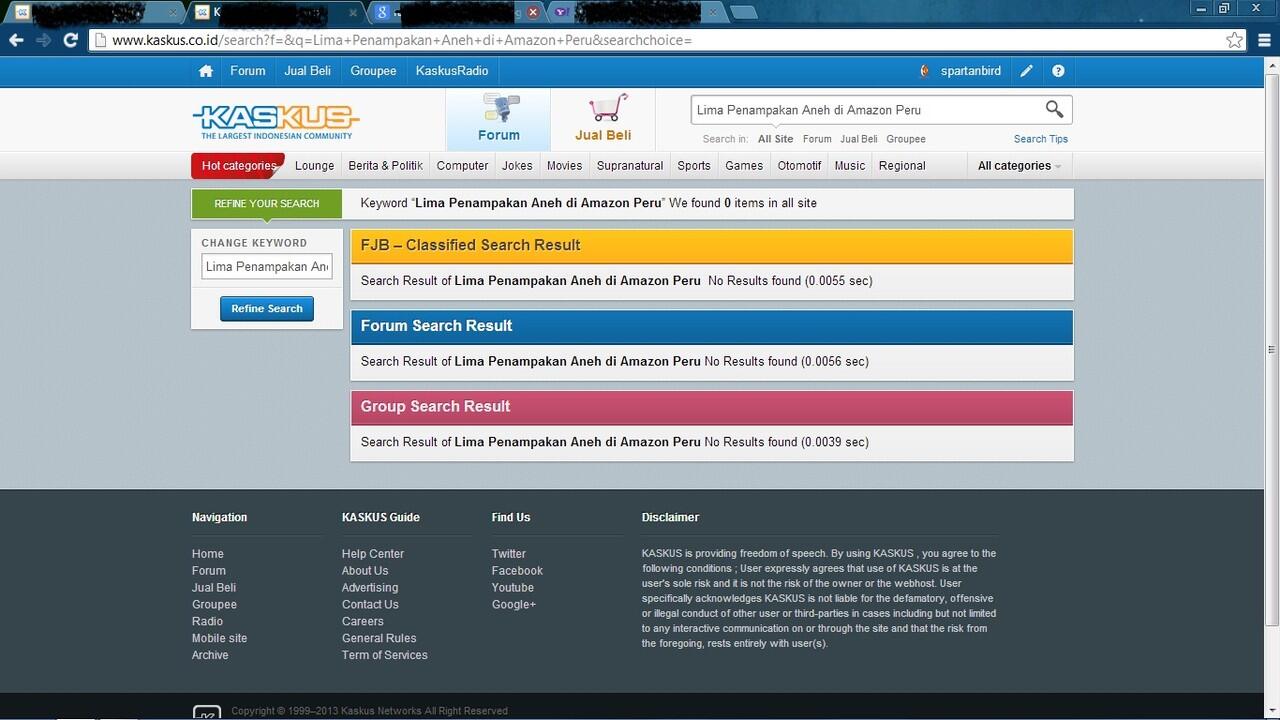Choose Groupee search scope
The height and width of the screenshot is (720, 1280).
(x=906, y=139)
